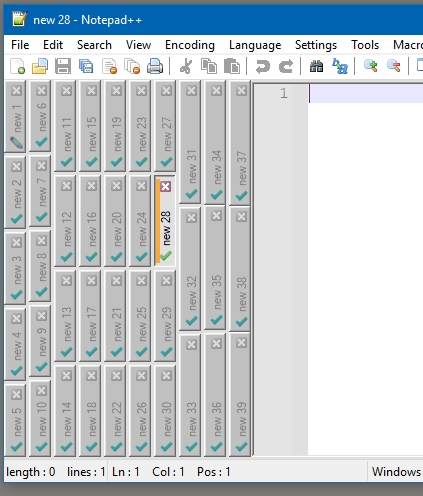
Task: Close the active new 28 tab
Action: [x=166, y=186]
